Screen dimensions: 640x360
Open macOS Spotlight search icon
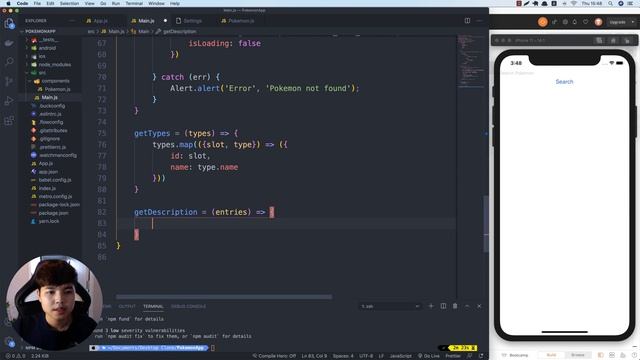[610, 3]
